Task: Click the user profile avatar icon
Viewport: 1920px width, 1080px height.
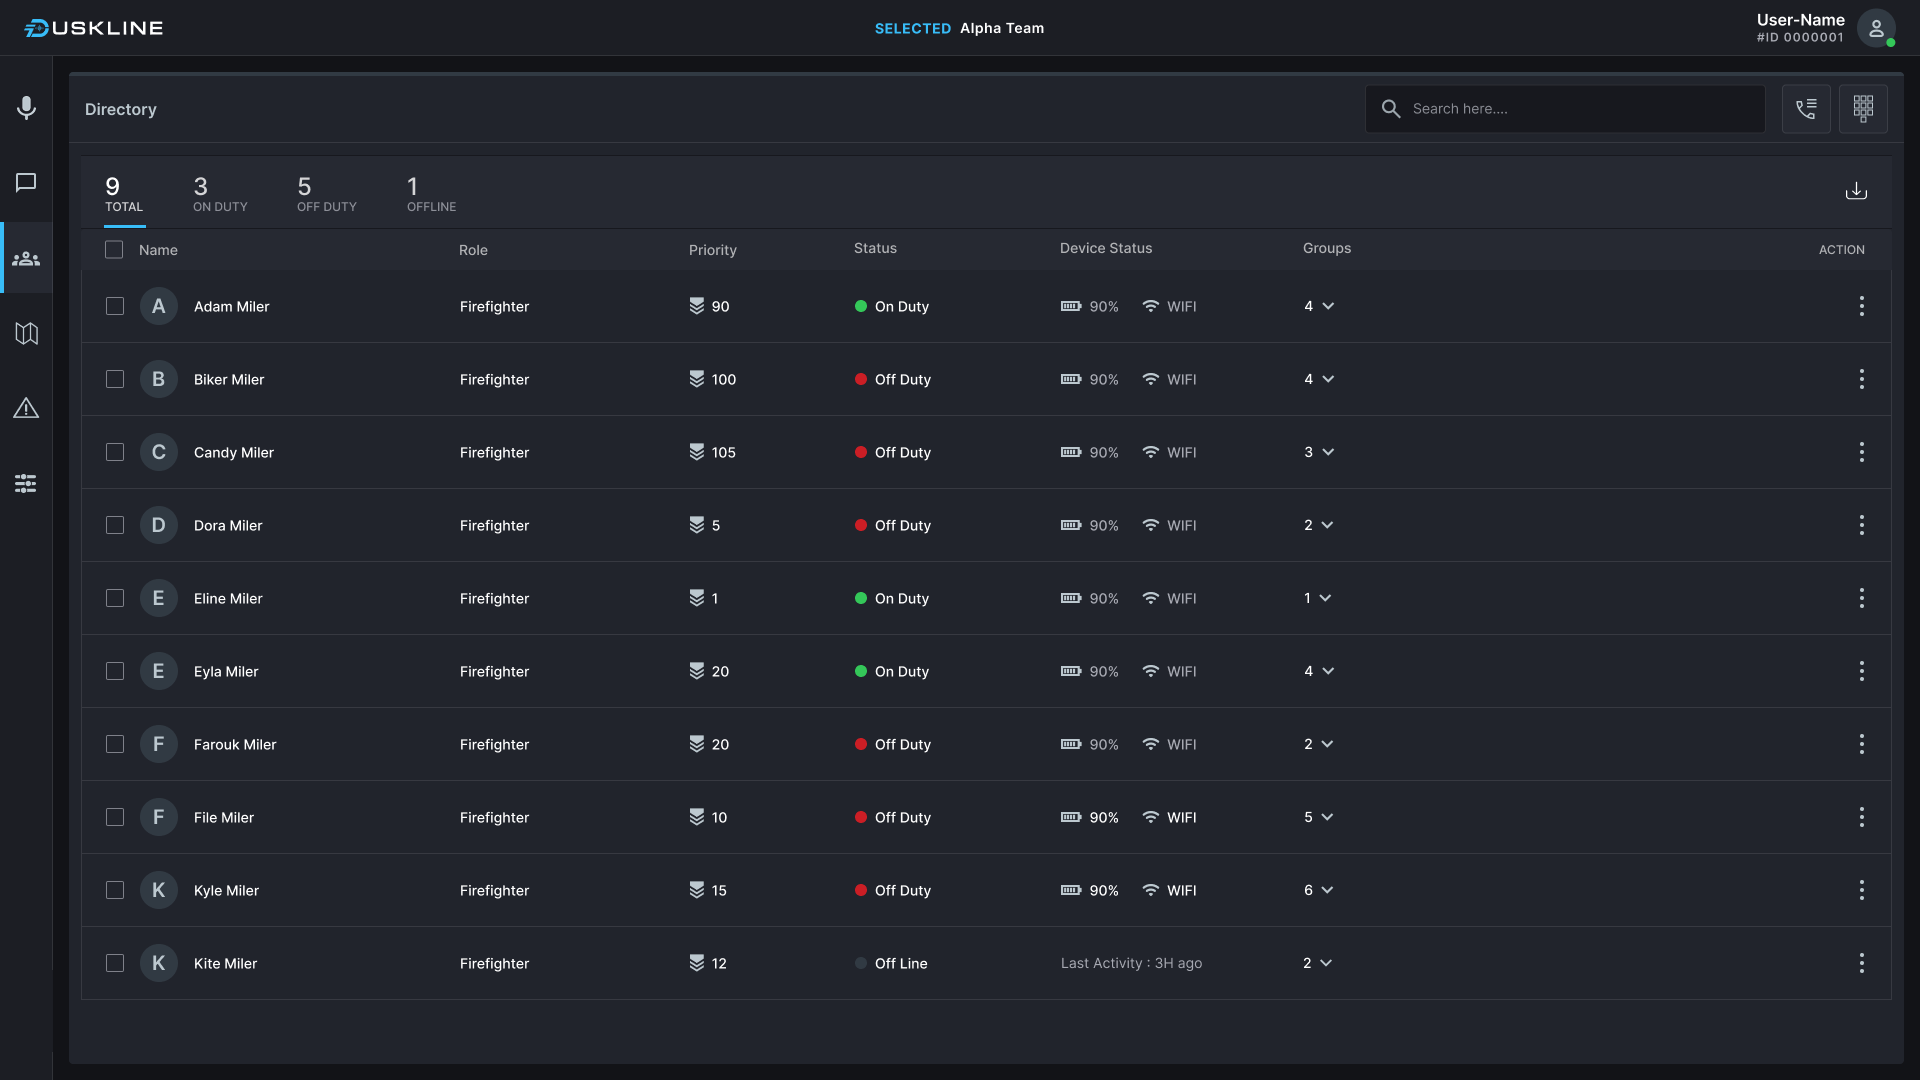Action: click(1876, 28)
